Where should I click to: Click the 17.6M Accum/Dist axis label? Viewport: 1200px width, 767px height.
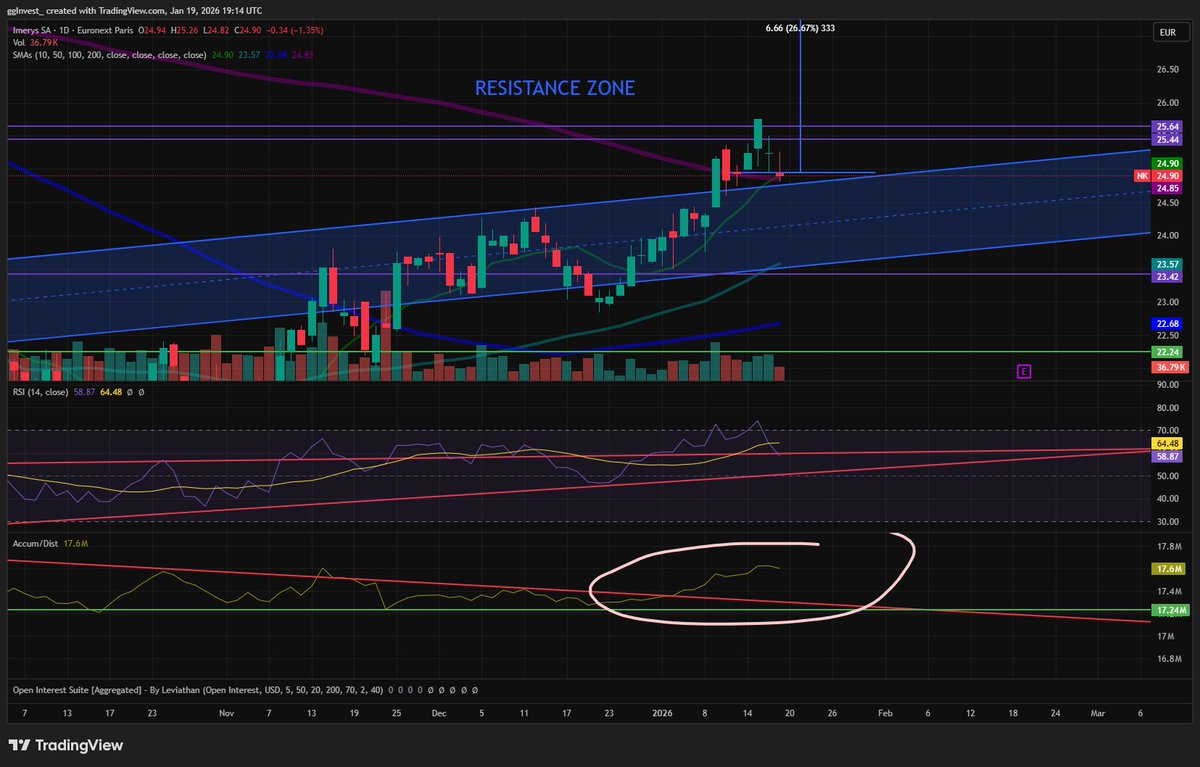click(1168, 568)
